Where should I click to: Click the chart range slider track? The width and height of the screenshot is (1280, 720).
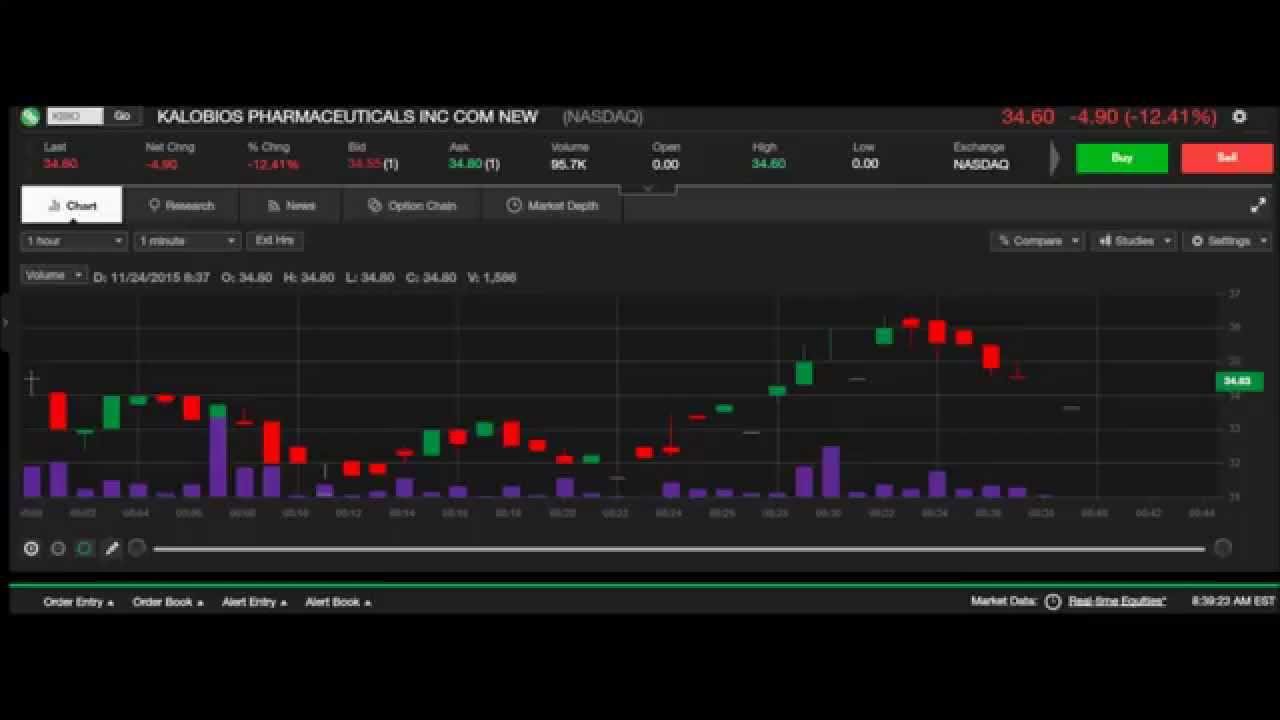click(679, 548)
